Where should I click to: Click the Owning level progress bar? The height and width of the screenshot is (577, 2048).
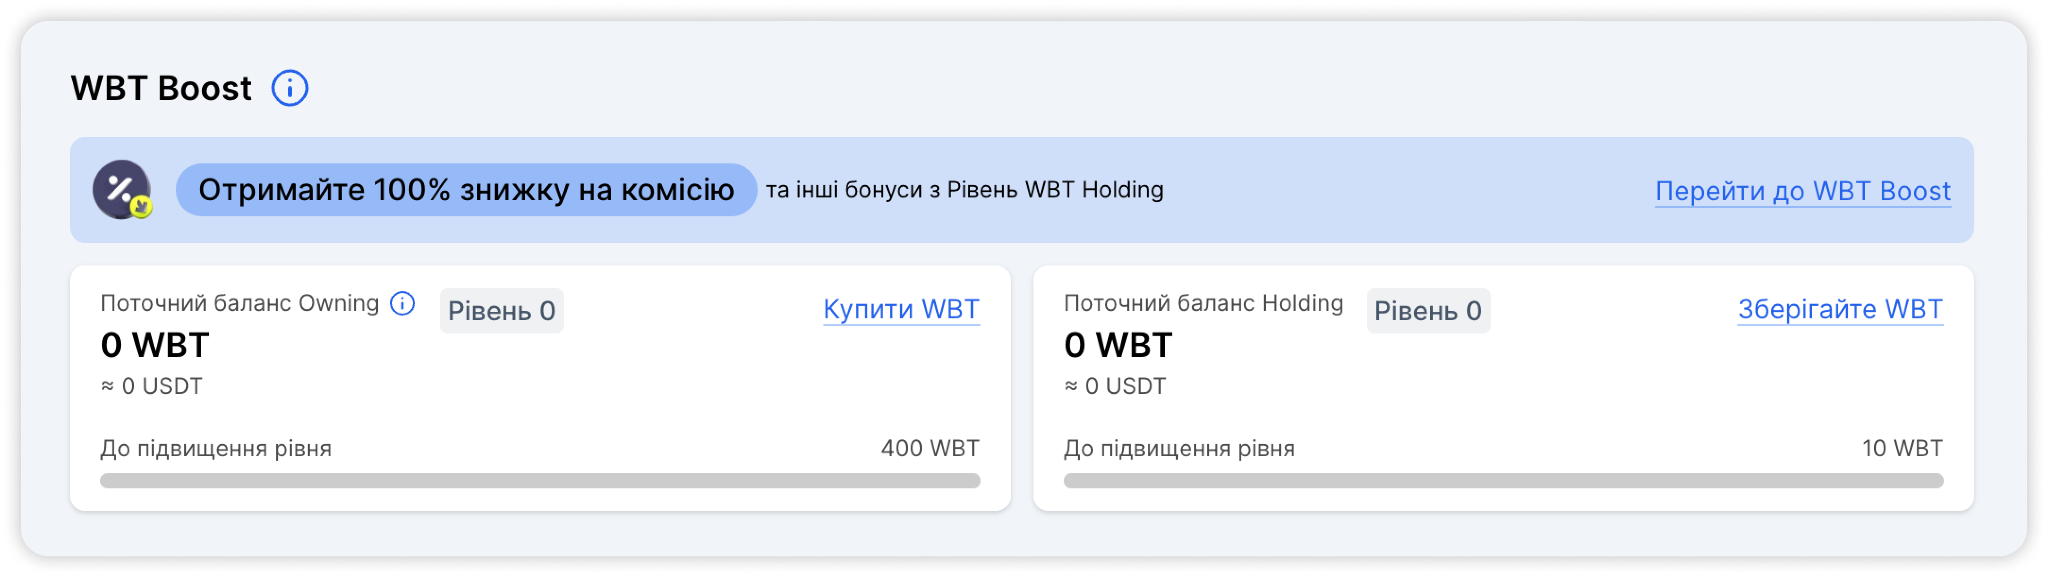coord(540,481)
